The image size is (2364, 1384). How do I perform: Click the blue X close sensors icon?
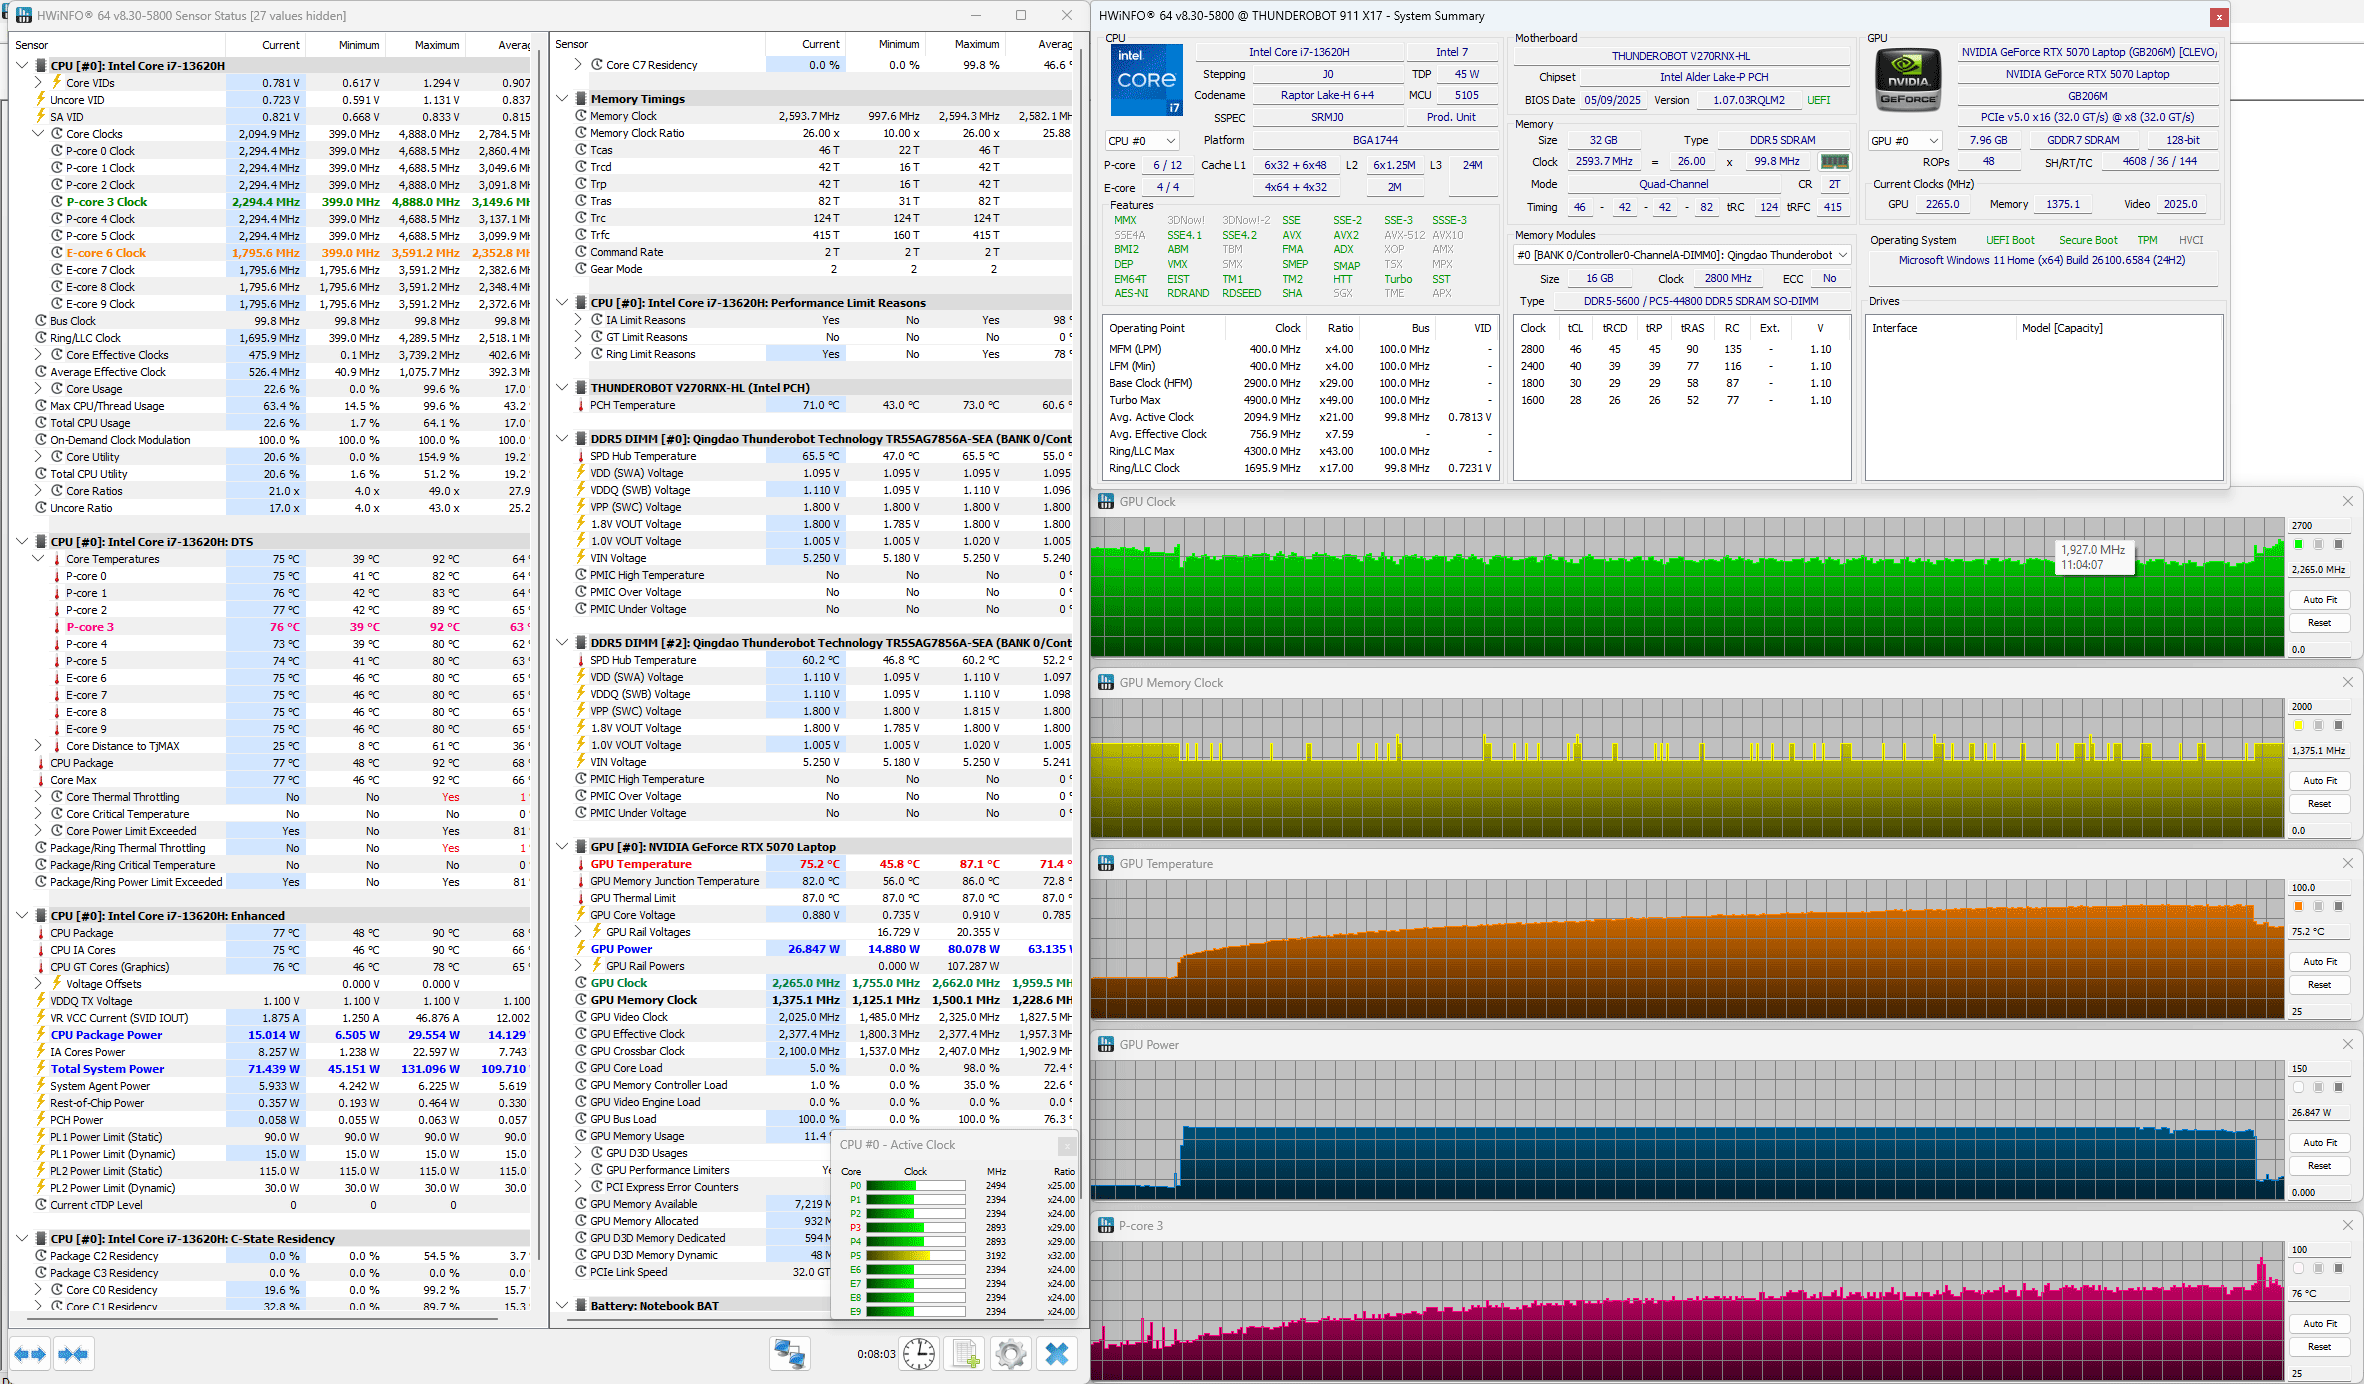(x=1056, y=1354)
